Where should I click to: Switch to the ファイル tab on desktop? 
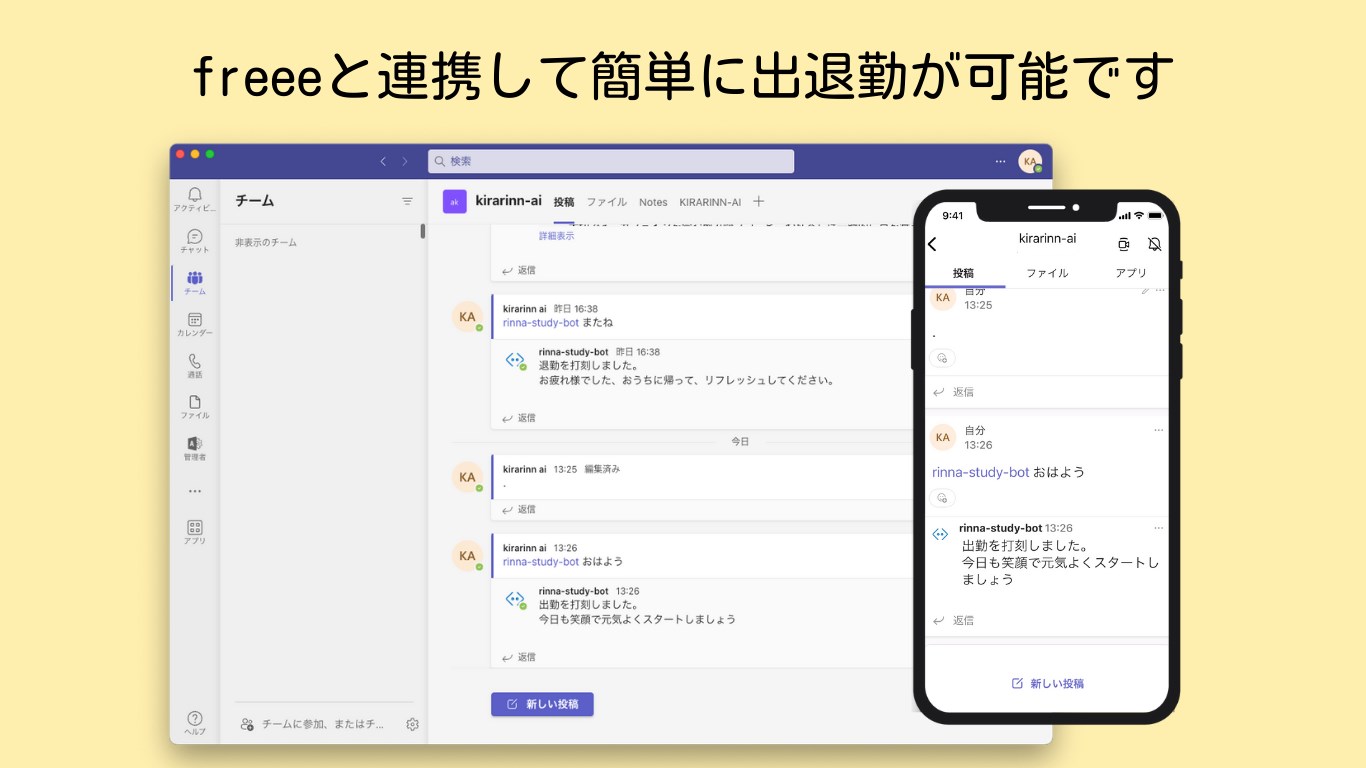tap(606, 202)
